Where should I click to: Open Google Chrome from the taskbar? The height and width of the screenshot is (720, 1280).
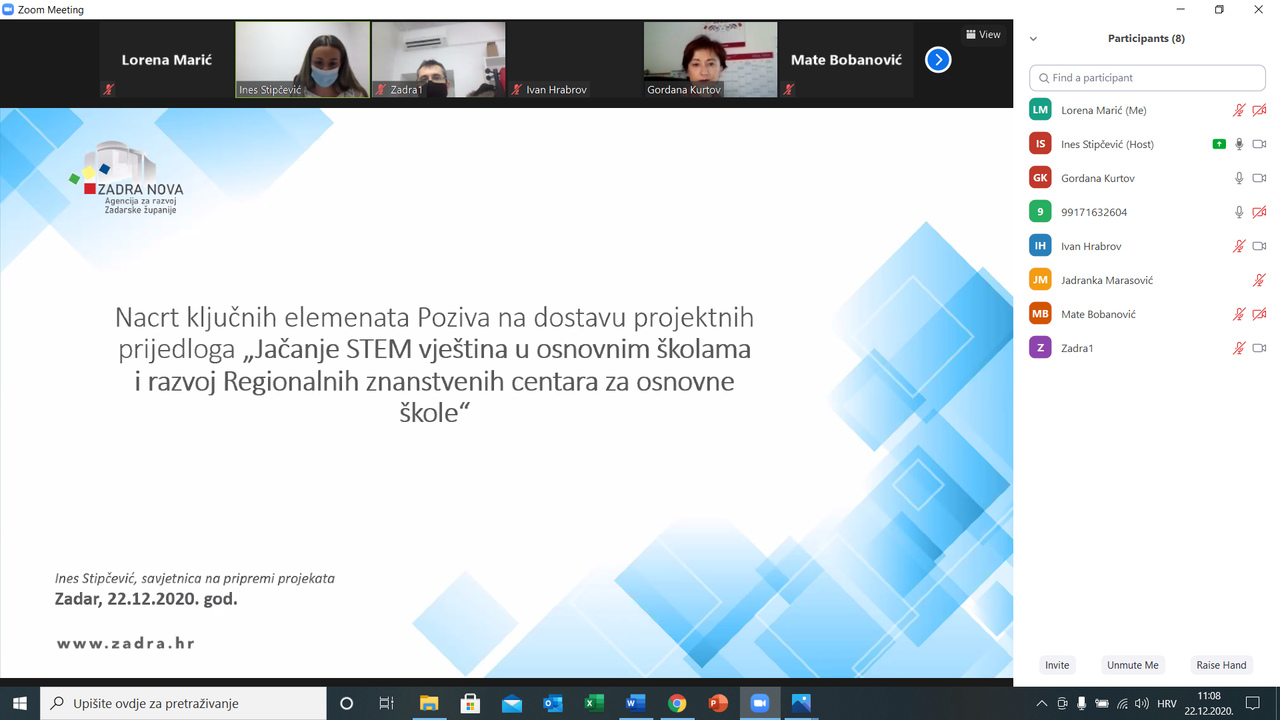pos(676,703)
